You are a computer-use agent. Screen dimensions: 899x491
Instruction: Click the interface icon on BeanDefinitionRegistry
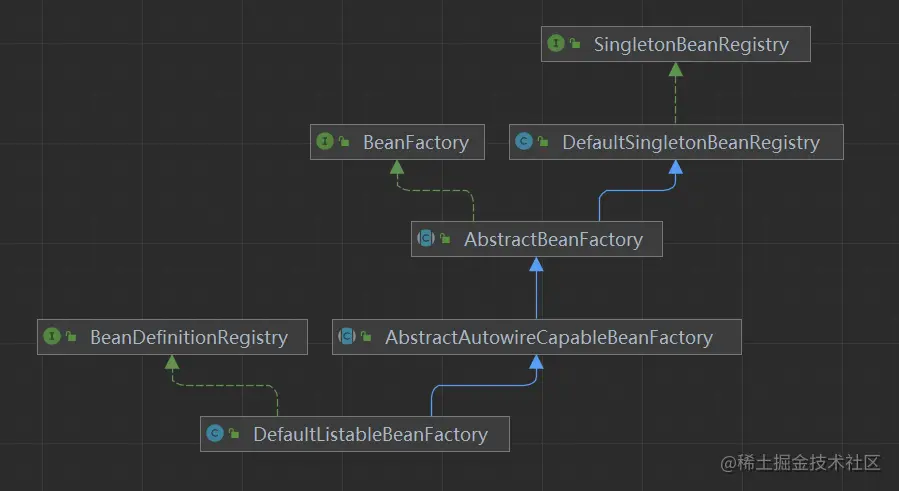tap(52, 336)
